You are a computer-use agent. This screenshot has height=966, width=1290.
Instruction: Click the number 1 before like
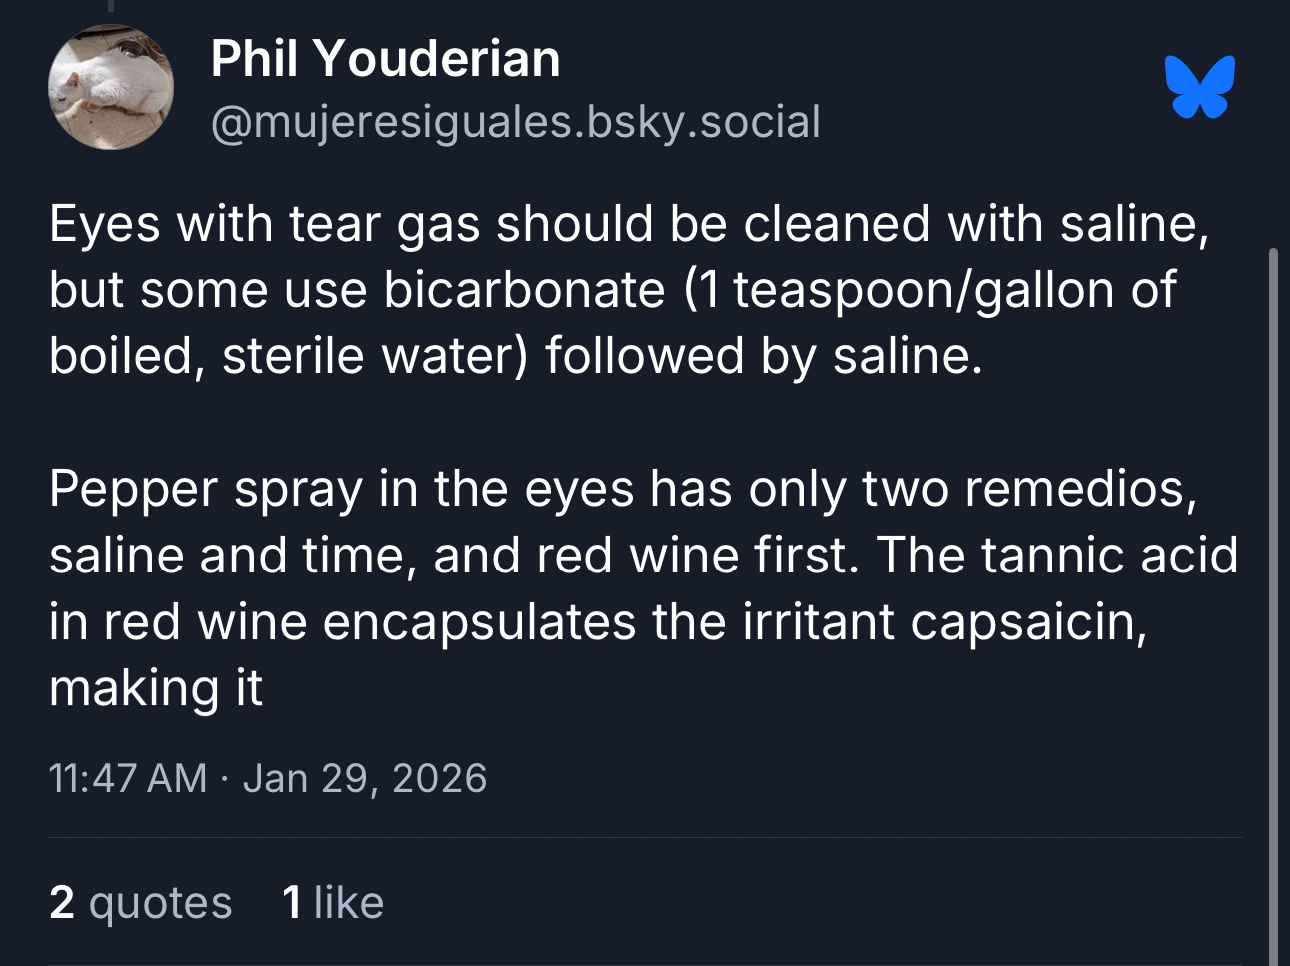tap(292, 902)
